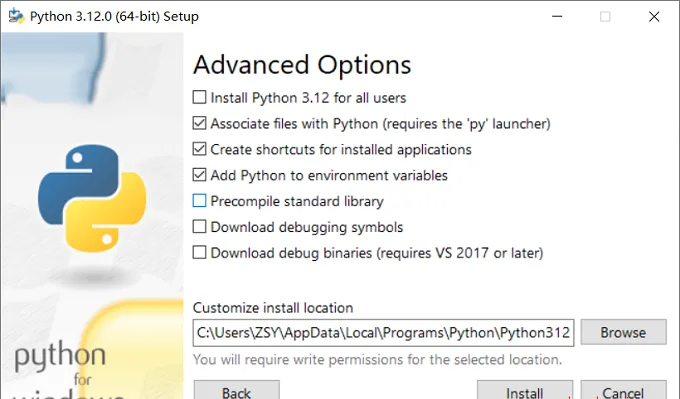680x399 pixels.
Task: Click the Python installer icon in title bar
Action: (16, 16)
